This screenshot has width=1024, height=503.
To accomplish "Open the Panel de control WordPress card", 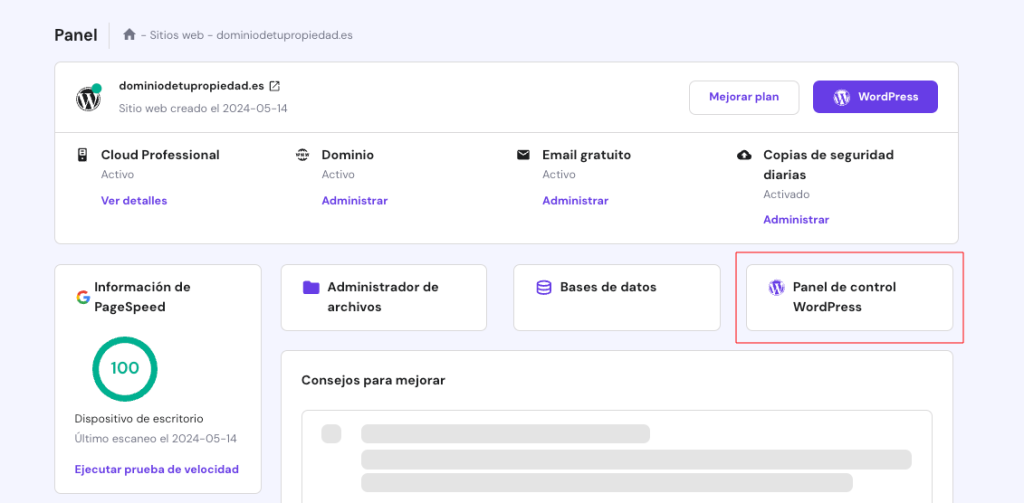I will (x=849, y=297).
